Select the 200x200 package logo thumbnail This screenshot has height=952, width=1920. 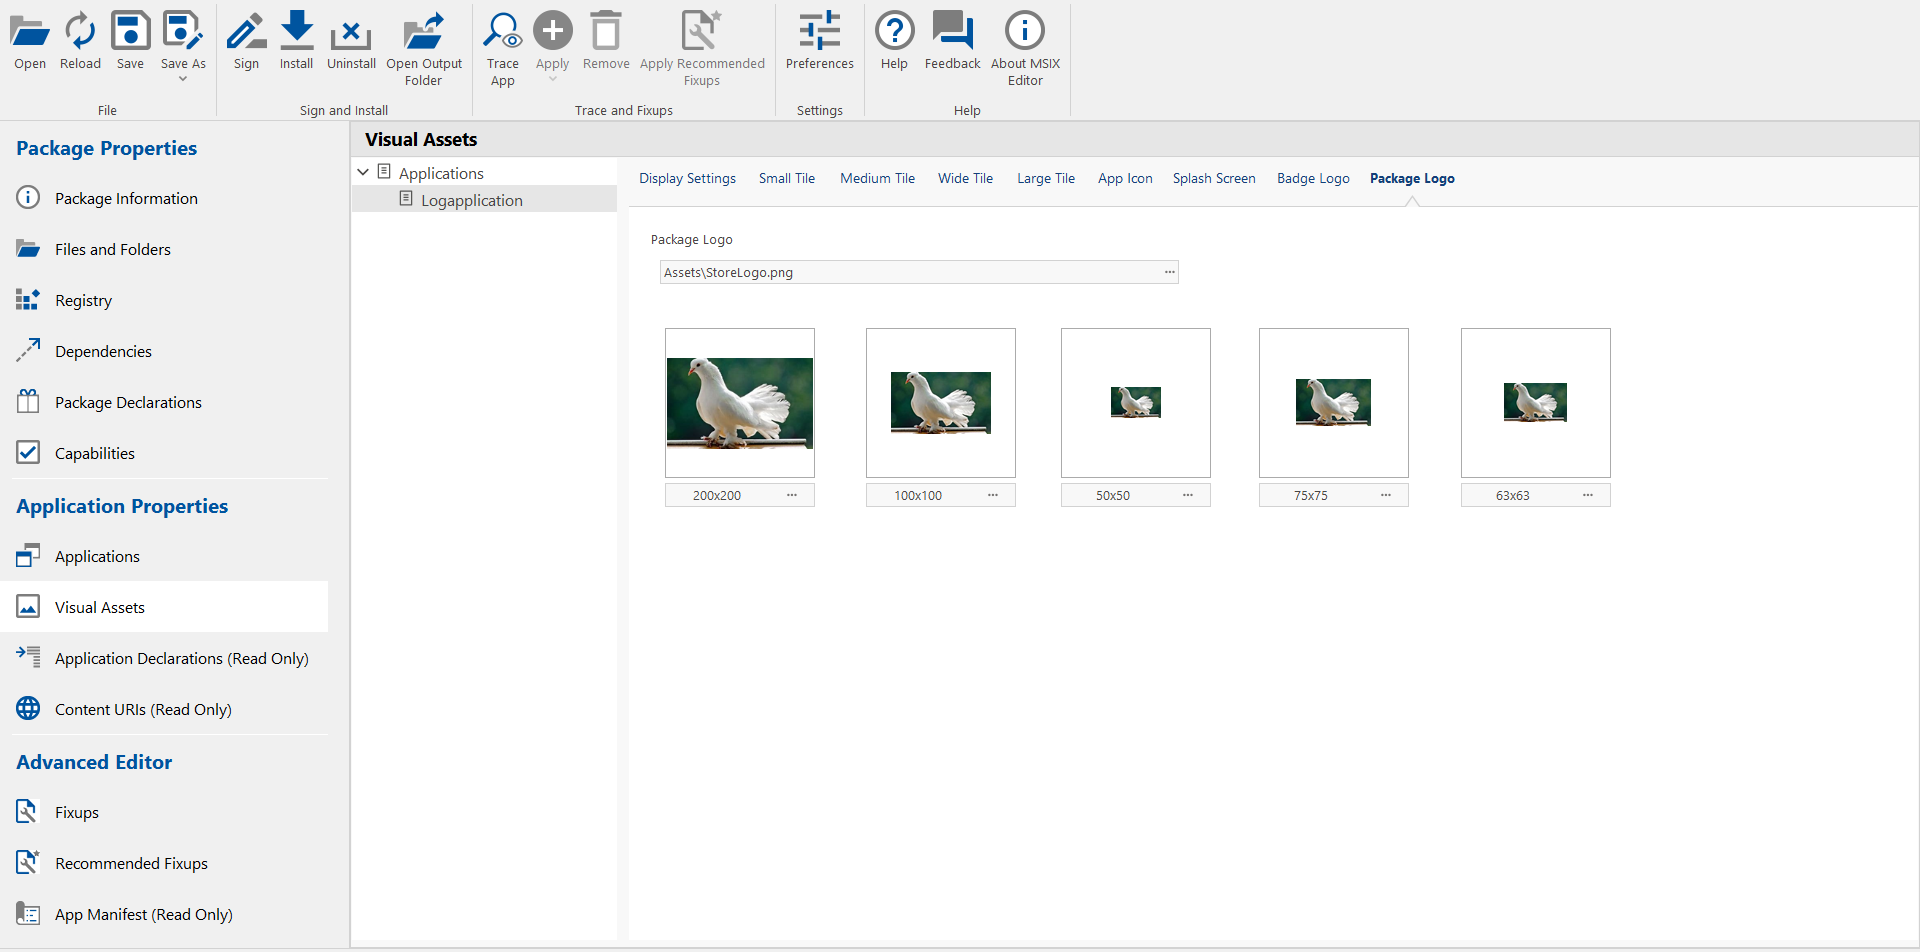pyautogui.click(x=740, y=403)
